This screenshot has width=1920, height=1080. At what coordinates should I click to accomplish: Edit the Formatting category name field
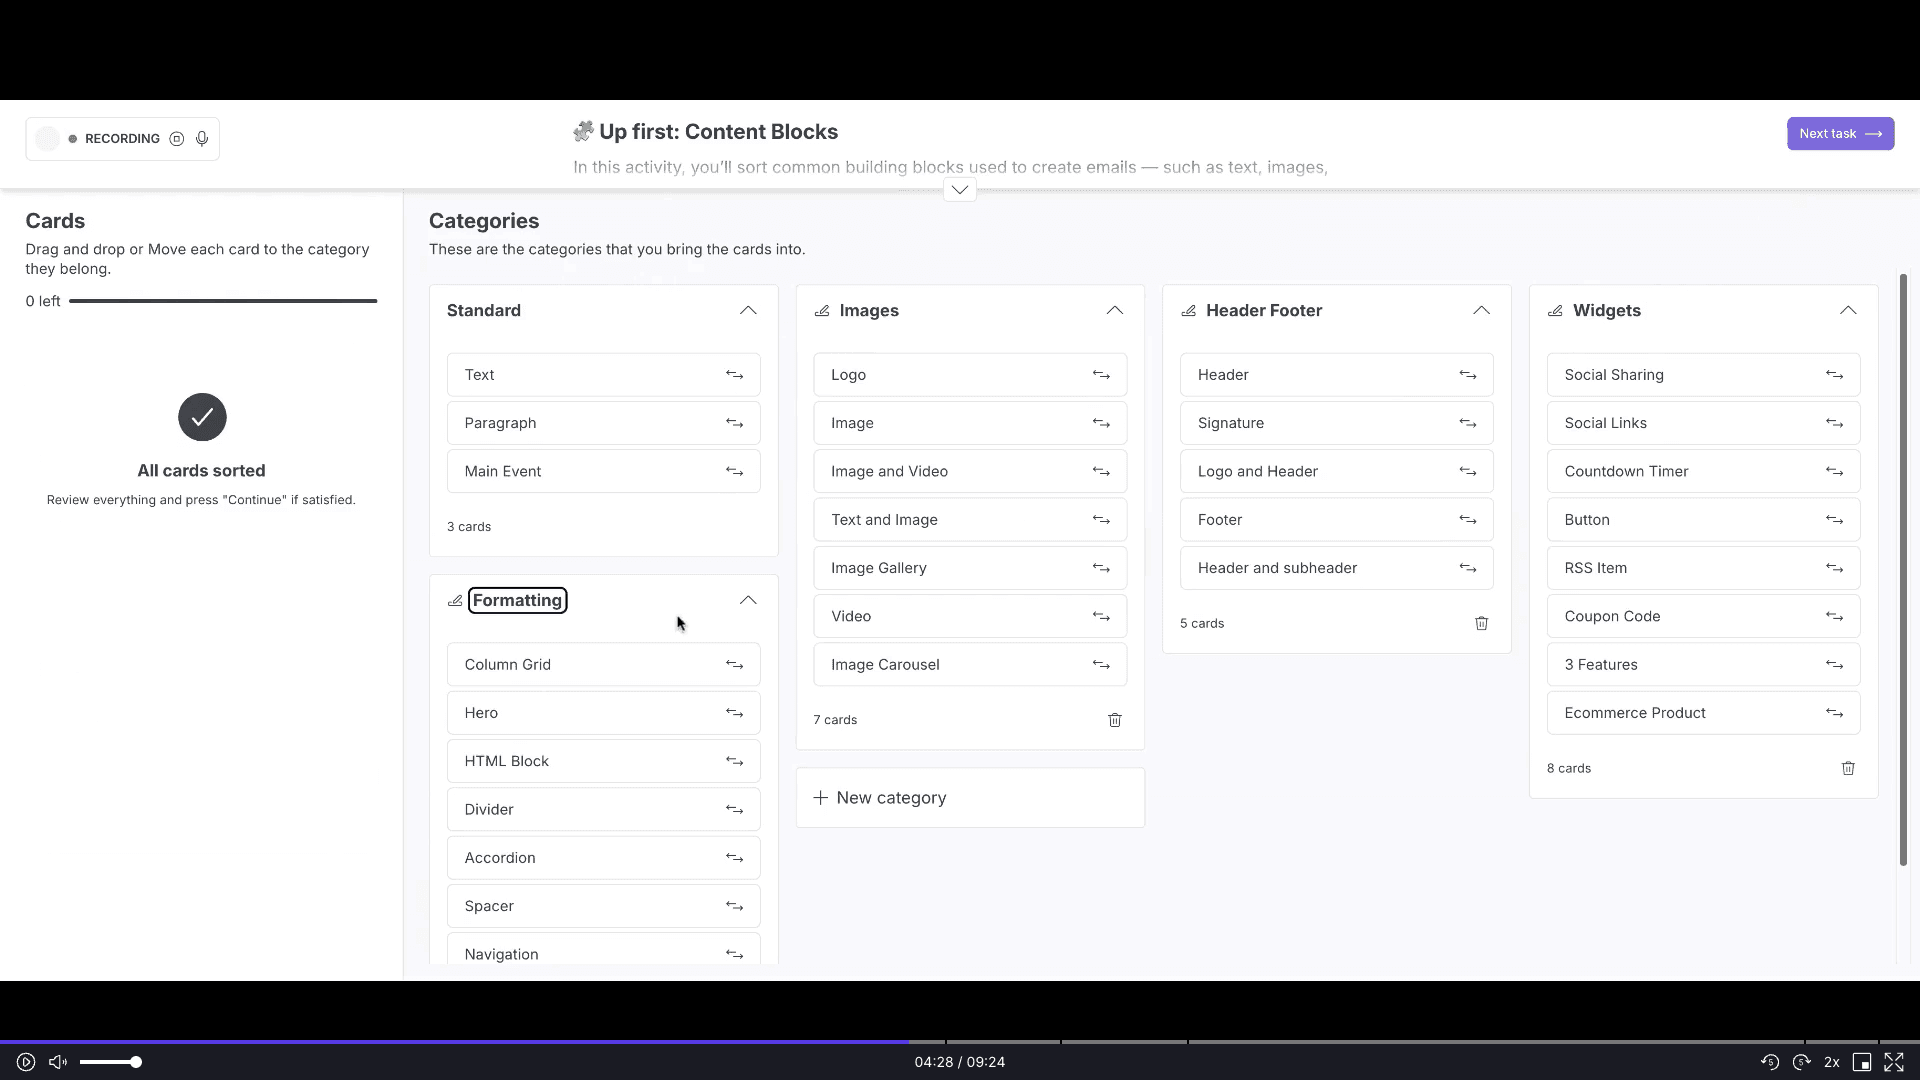(517, 600)
